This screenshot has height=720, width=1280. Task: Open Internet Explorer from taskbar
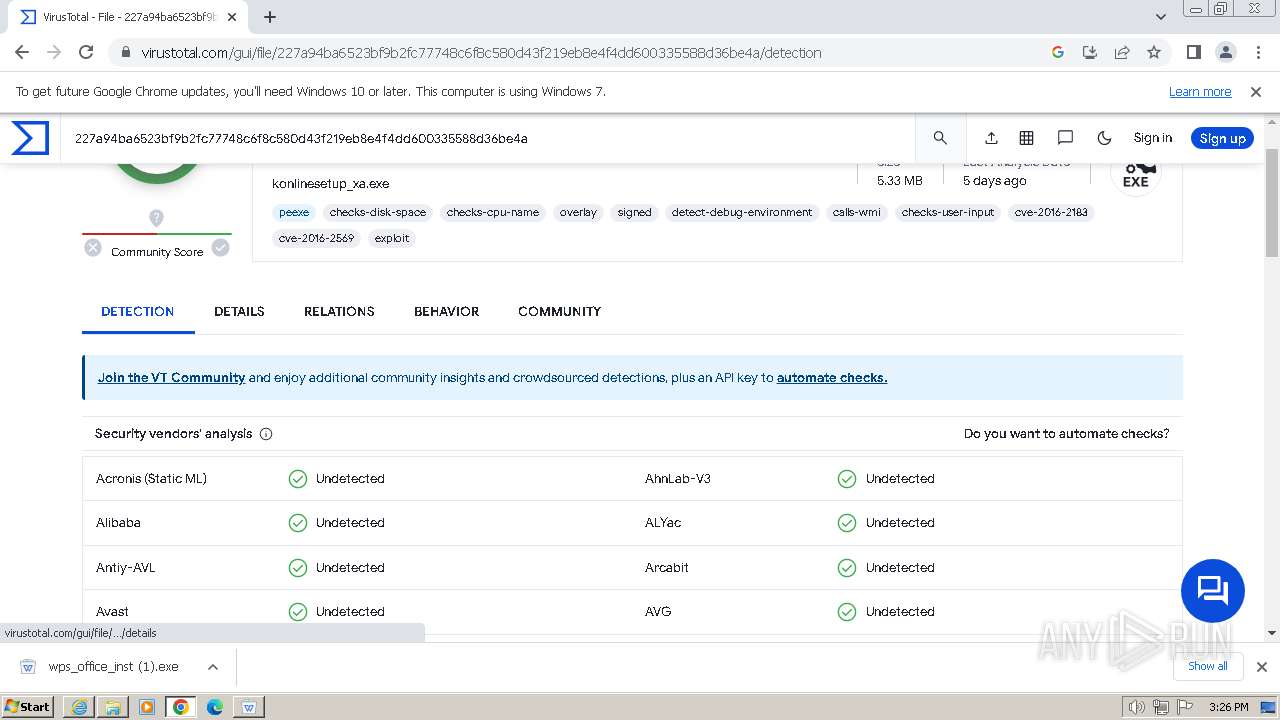tap(79, 707)
